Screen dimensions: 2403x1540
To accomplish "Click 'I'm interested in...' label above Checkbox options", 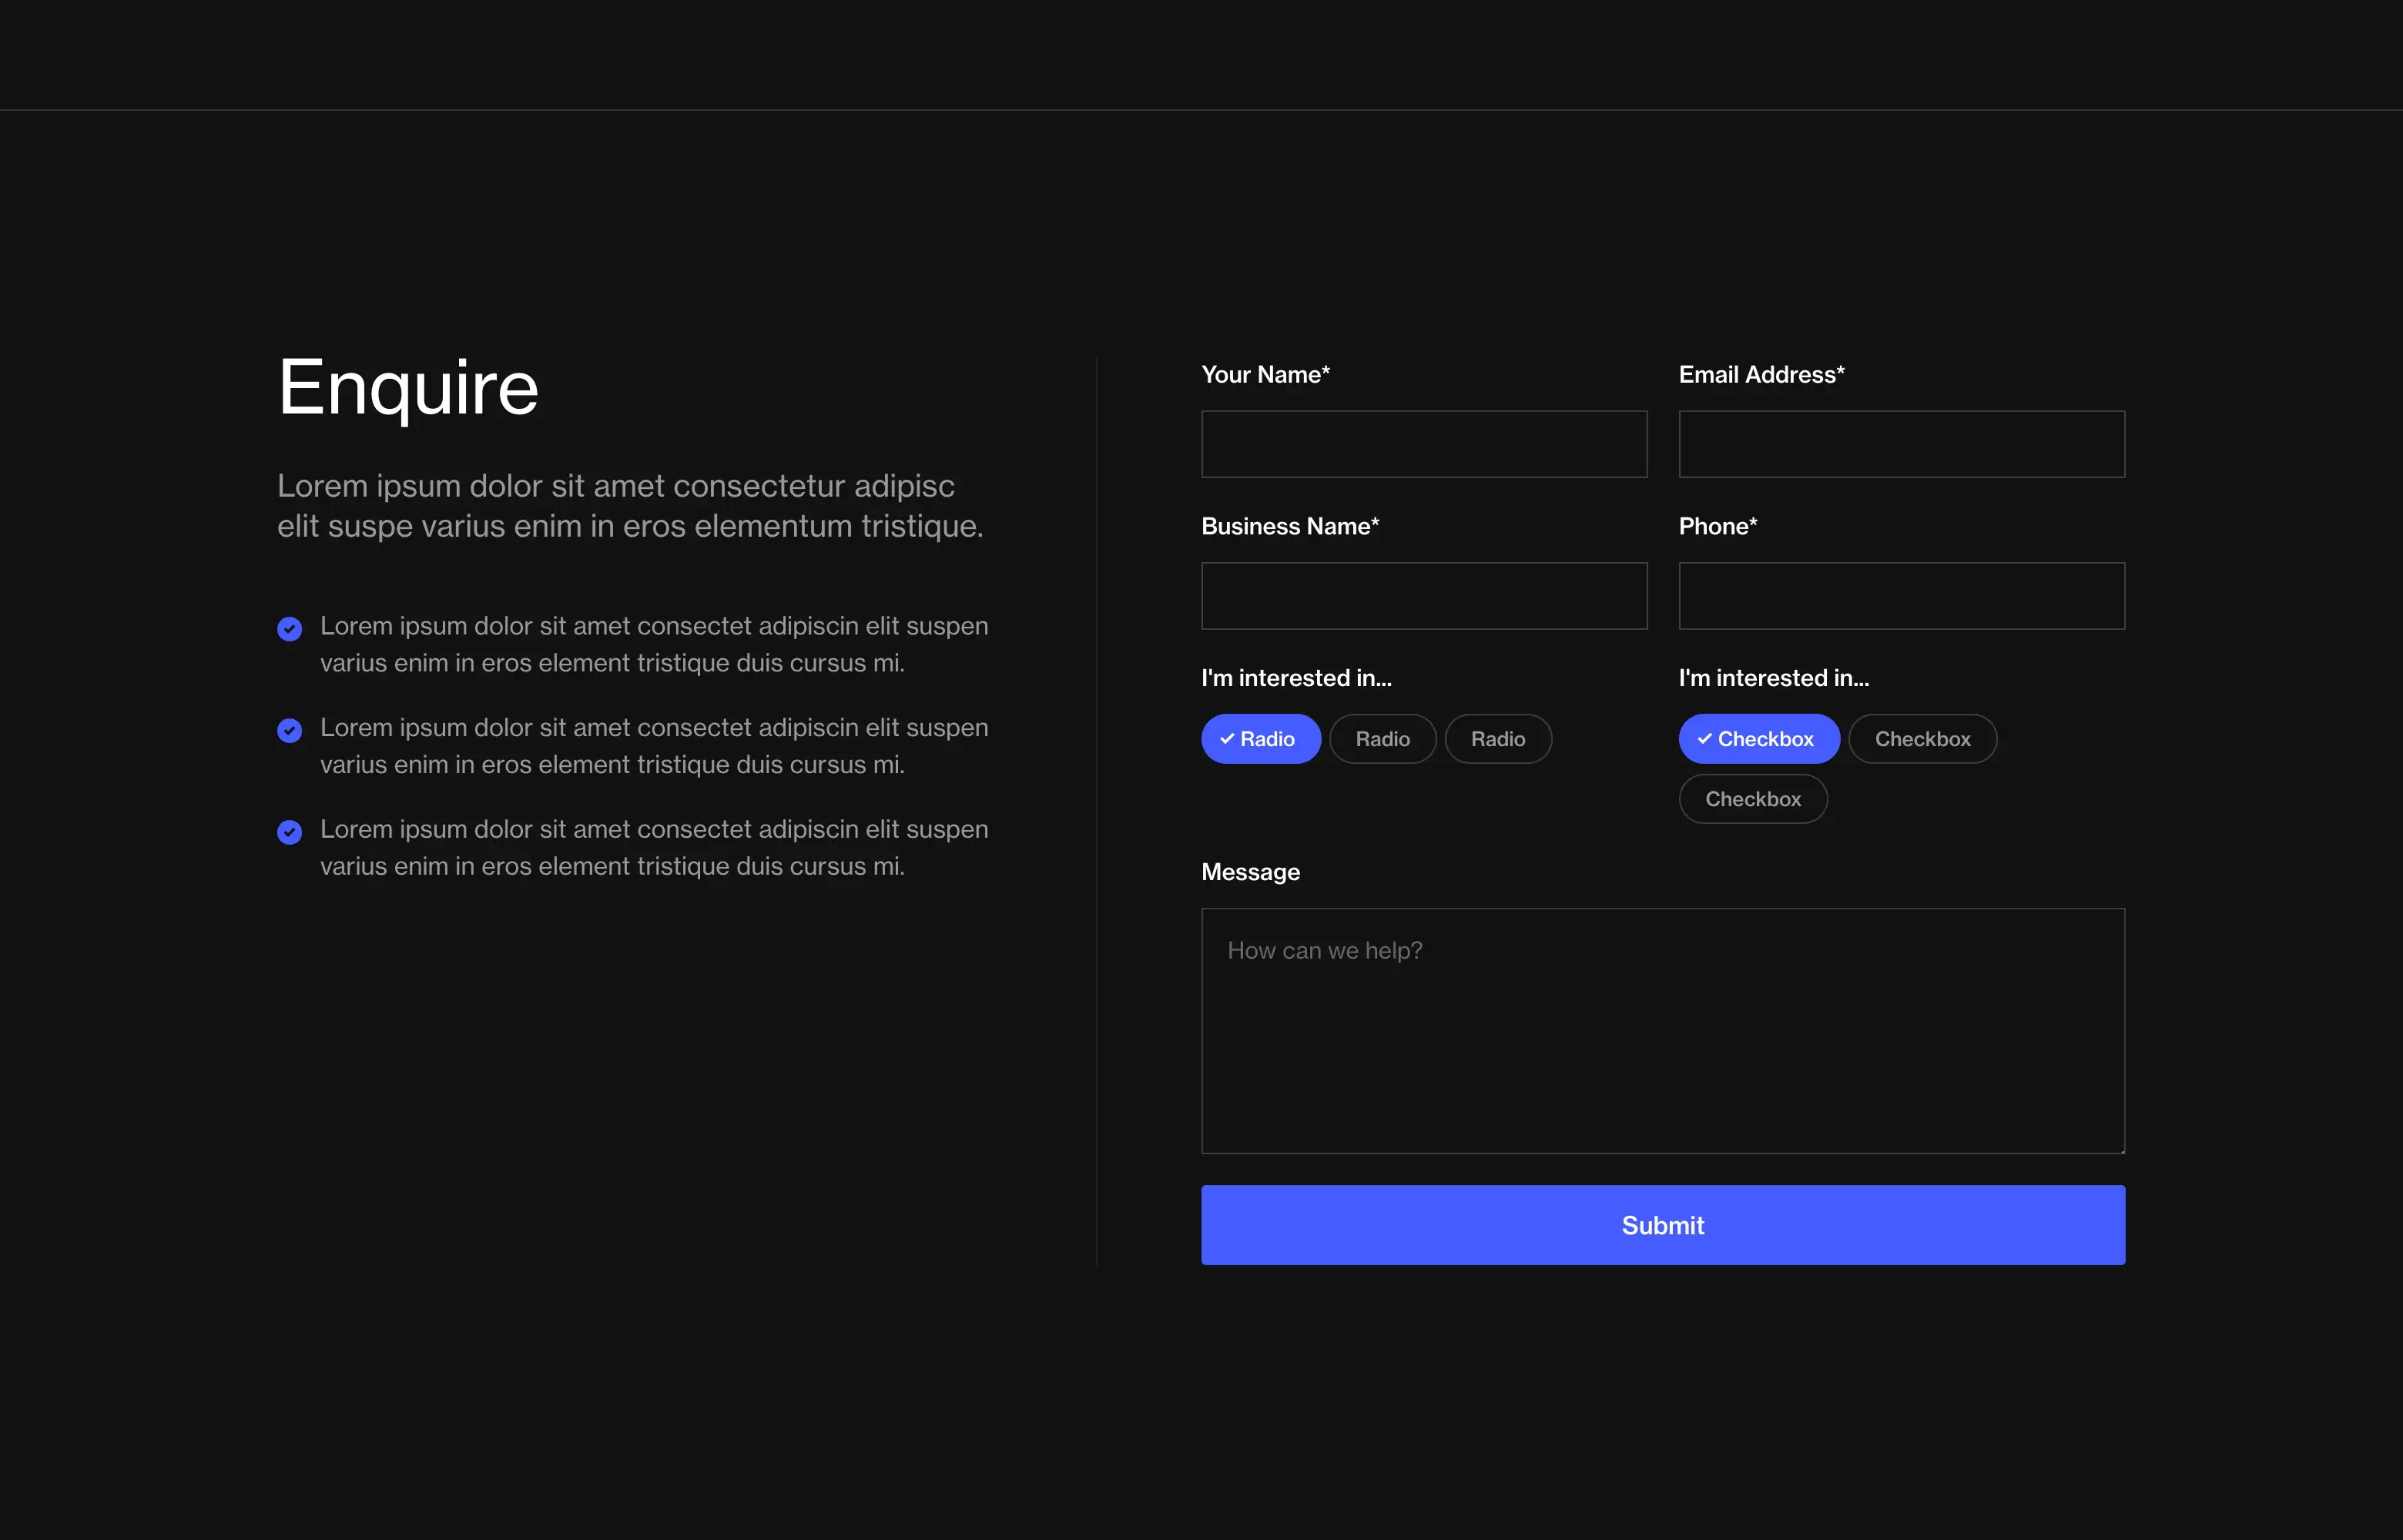I will click(x=1774, y=678).
